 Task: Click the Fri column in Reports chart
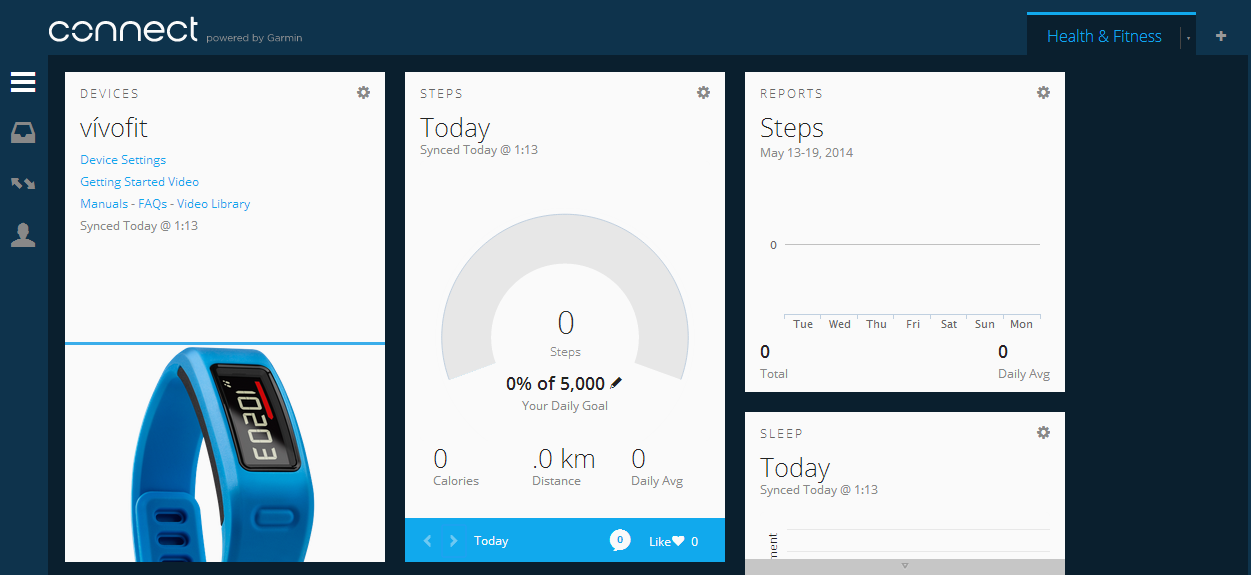click(913, 324)
